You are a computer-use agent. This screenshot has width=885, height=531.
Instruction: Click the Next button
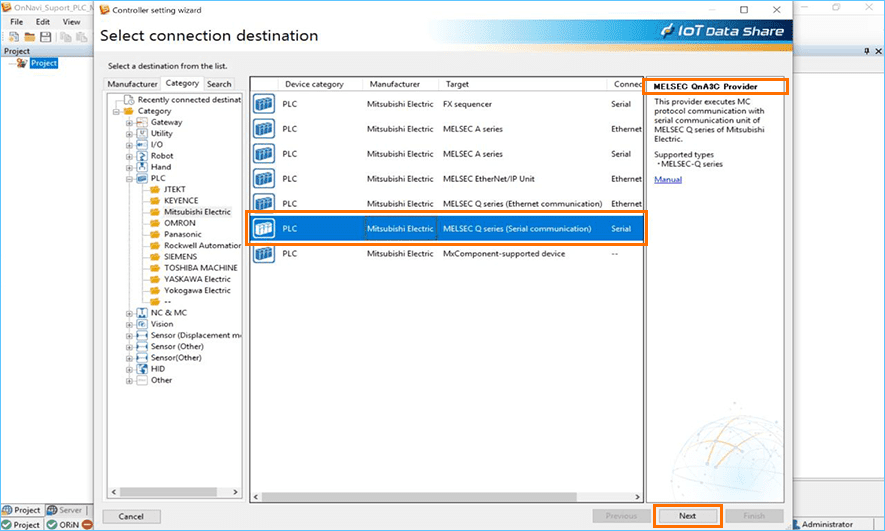pyautogui.click(x=687, y=516)
